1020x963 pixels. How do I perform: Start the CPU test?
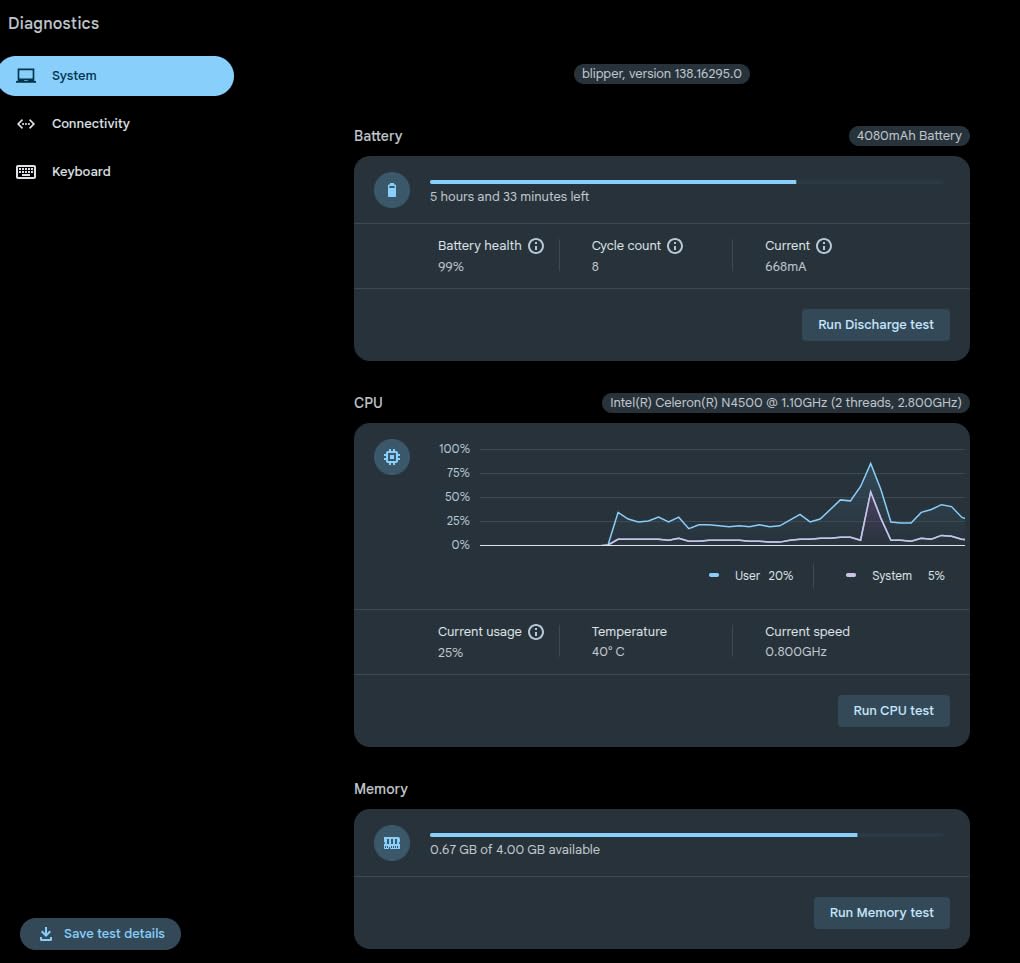pyautogui.click(x=893, y=711)
